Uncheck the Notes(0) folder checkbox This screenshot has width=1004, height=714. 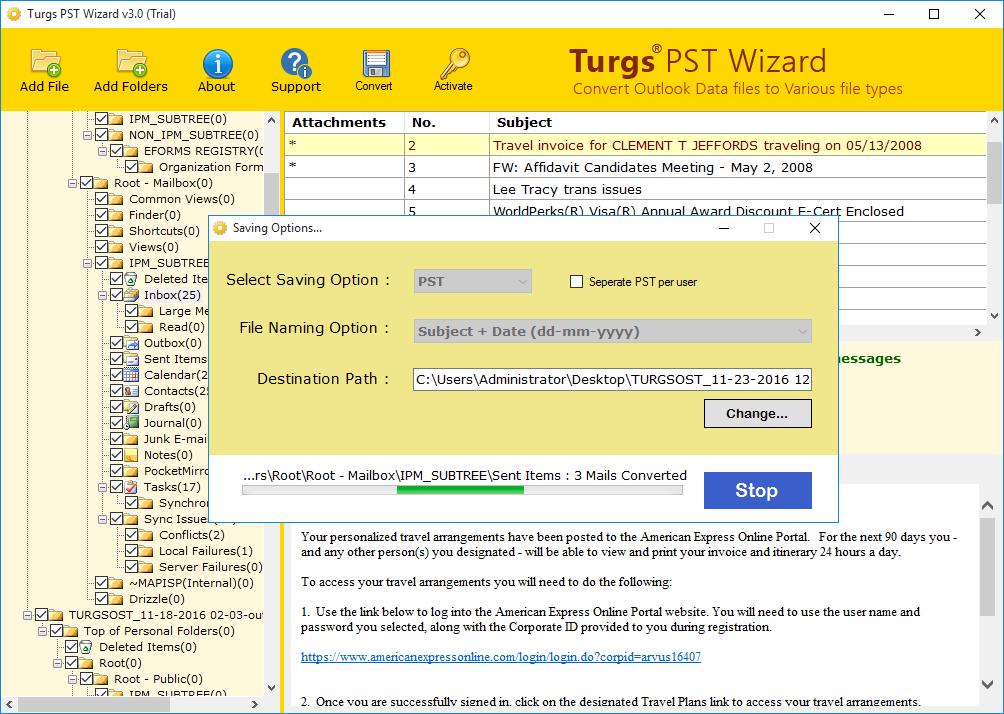117,455
